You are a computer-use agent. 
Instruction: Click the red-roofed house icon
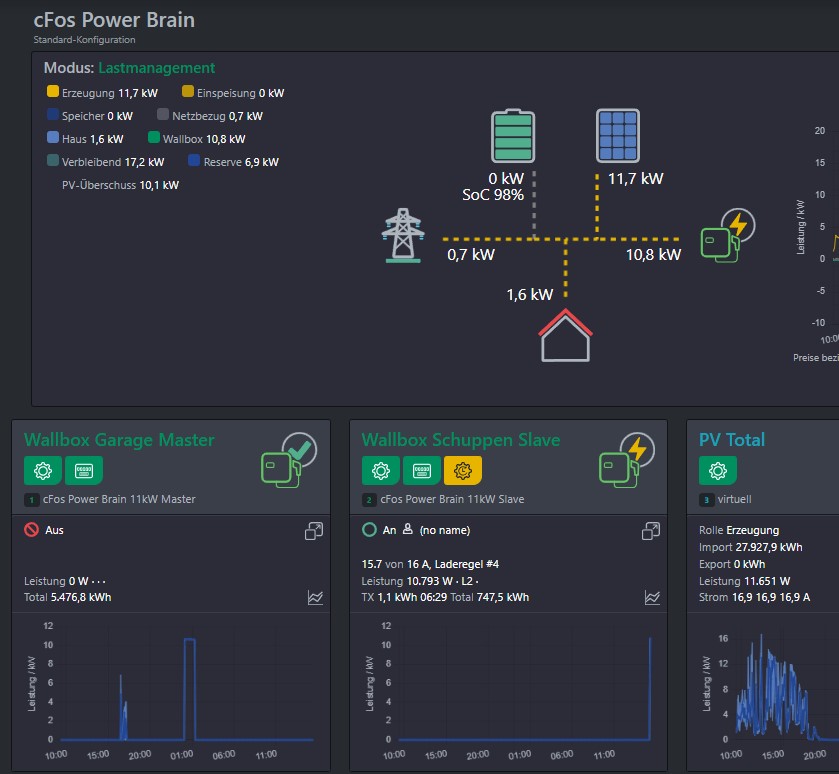[x=566, y=335]
